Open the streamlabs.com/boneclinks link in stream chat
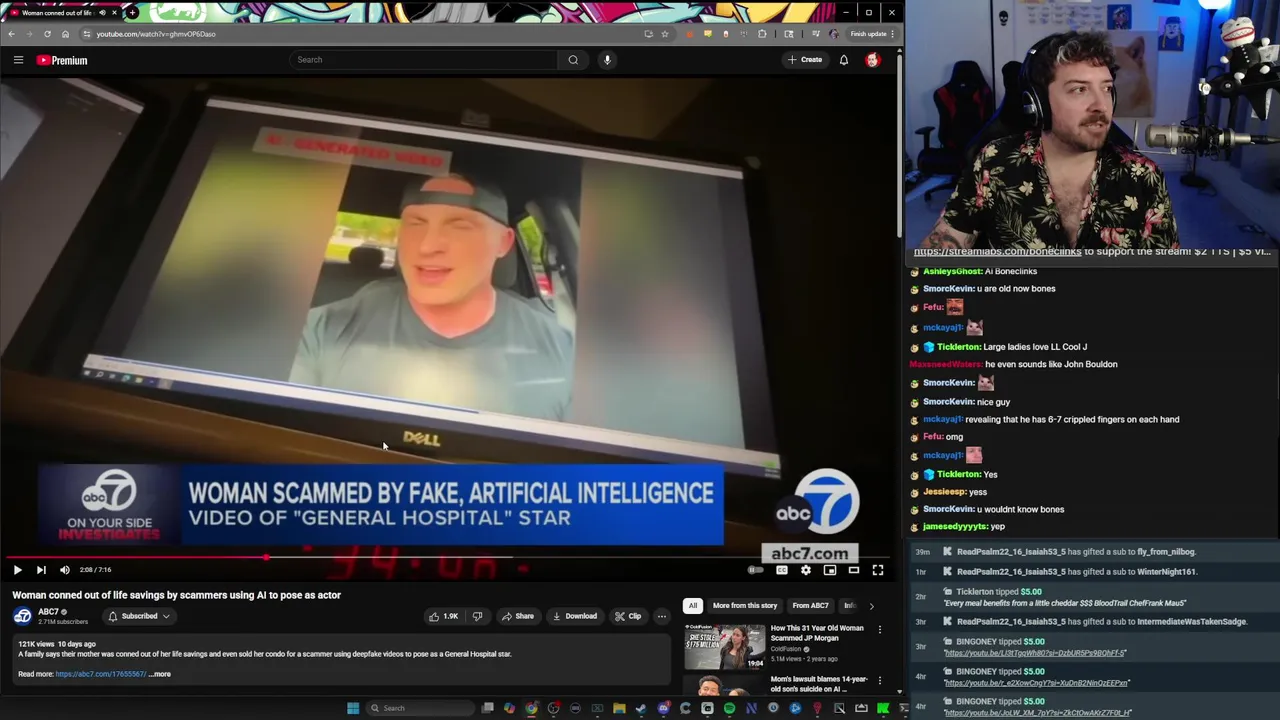The image size is (1280, 720). coord(997,251)
